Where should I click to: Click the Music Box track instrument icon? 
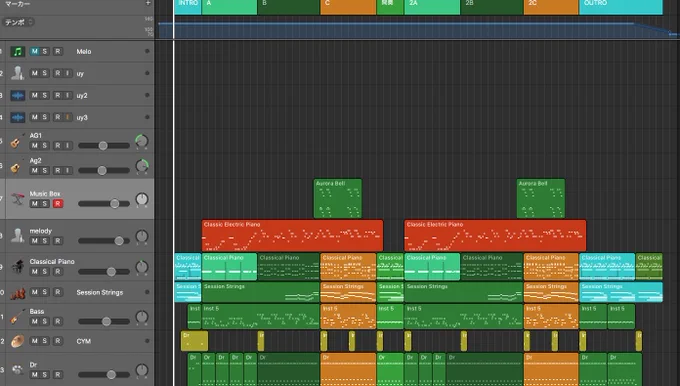17,199
